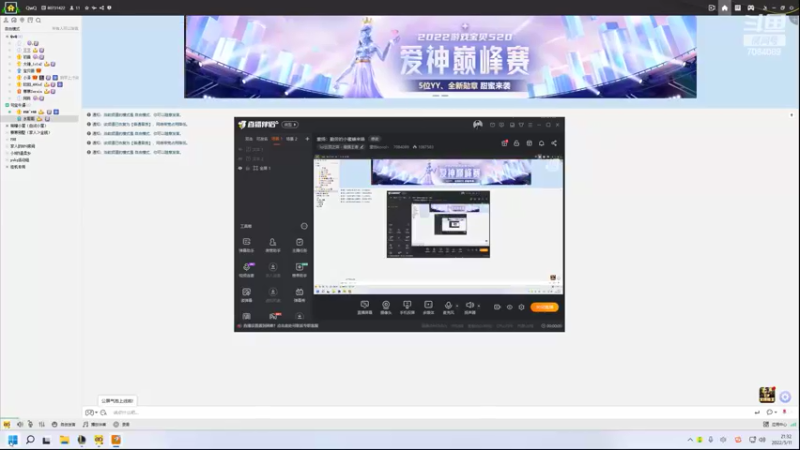Click the circle icon next to 工具箱 header

[304, 226]
